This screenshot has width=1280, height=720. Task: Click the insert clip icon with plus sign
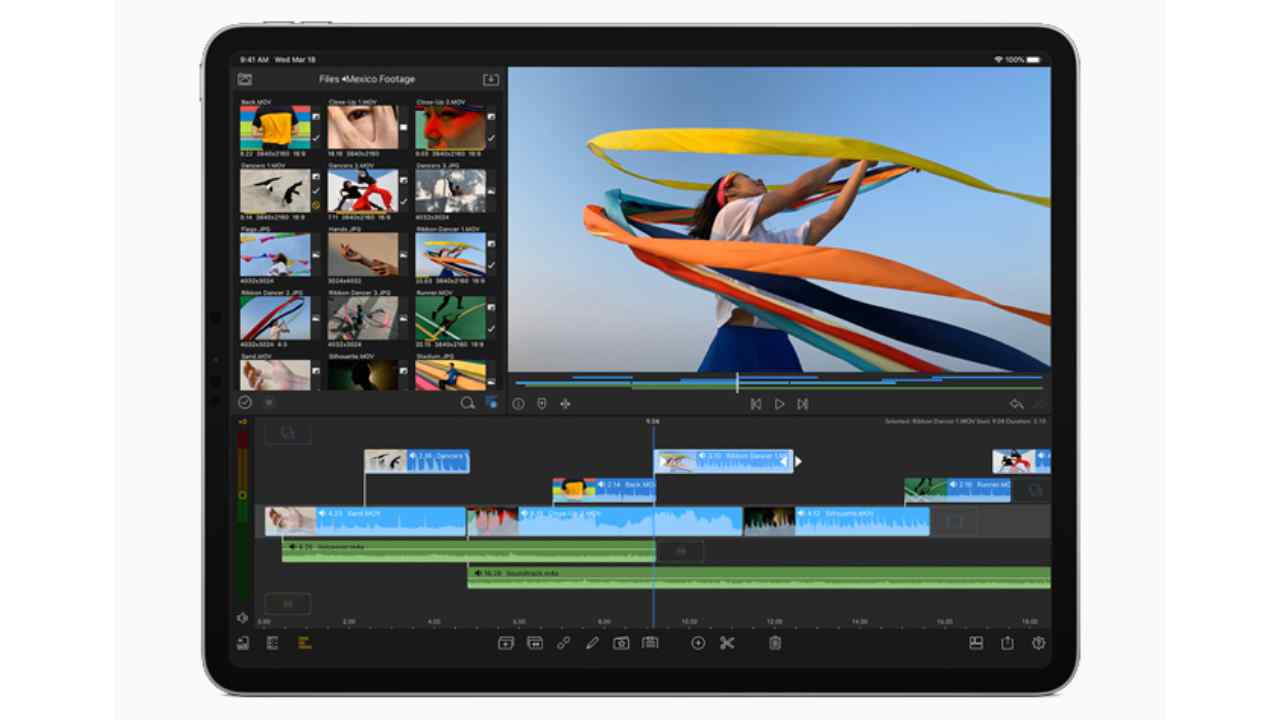point(506,643)
